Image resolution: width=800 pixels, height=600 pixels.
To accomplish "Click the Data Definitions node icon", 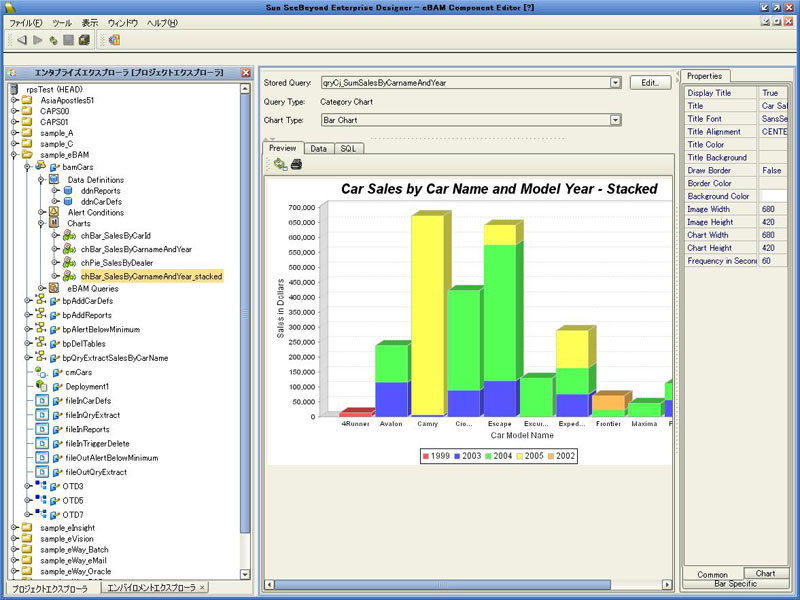I will (x=54, y=180).
